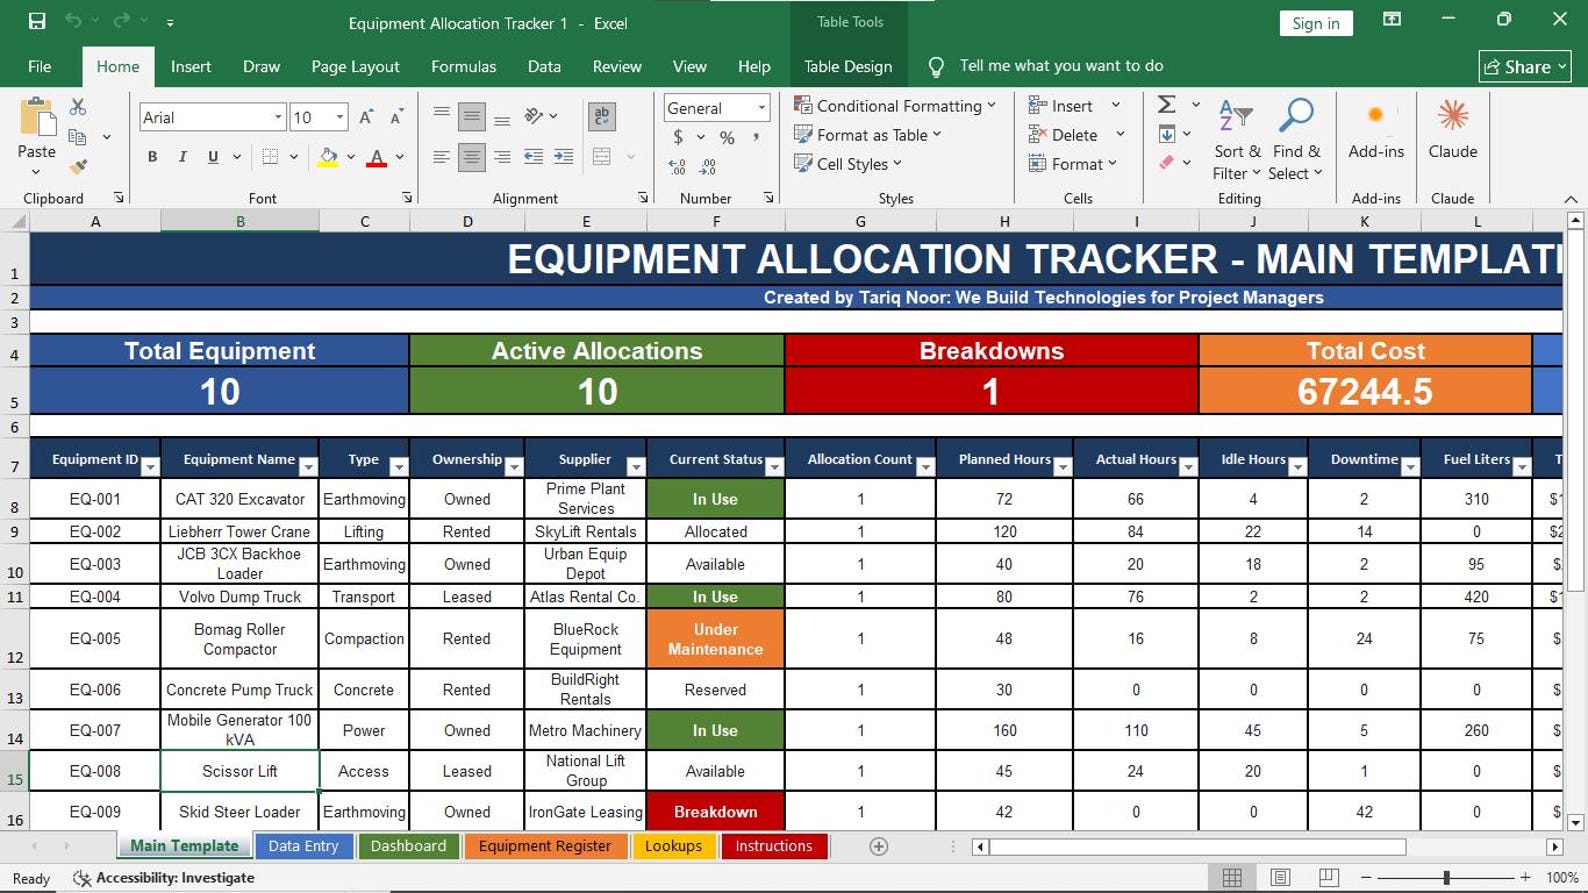Click the Increase Indent icon
Image resolution: width=1588 pixels, height=893 pixels.
coord(564,156)
